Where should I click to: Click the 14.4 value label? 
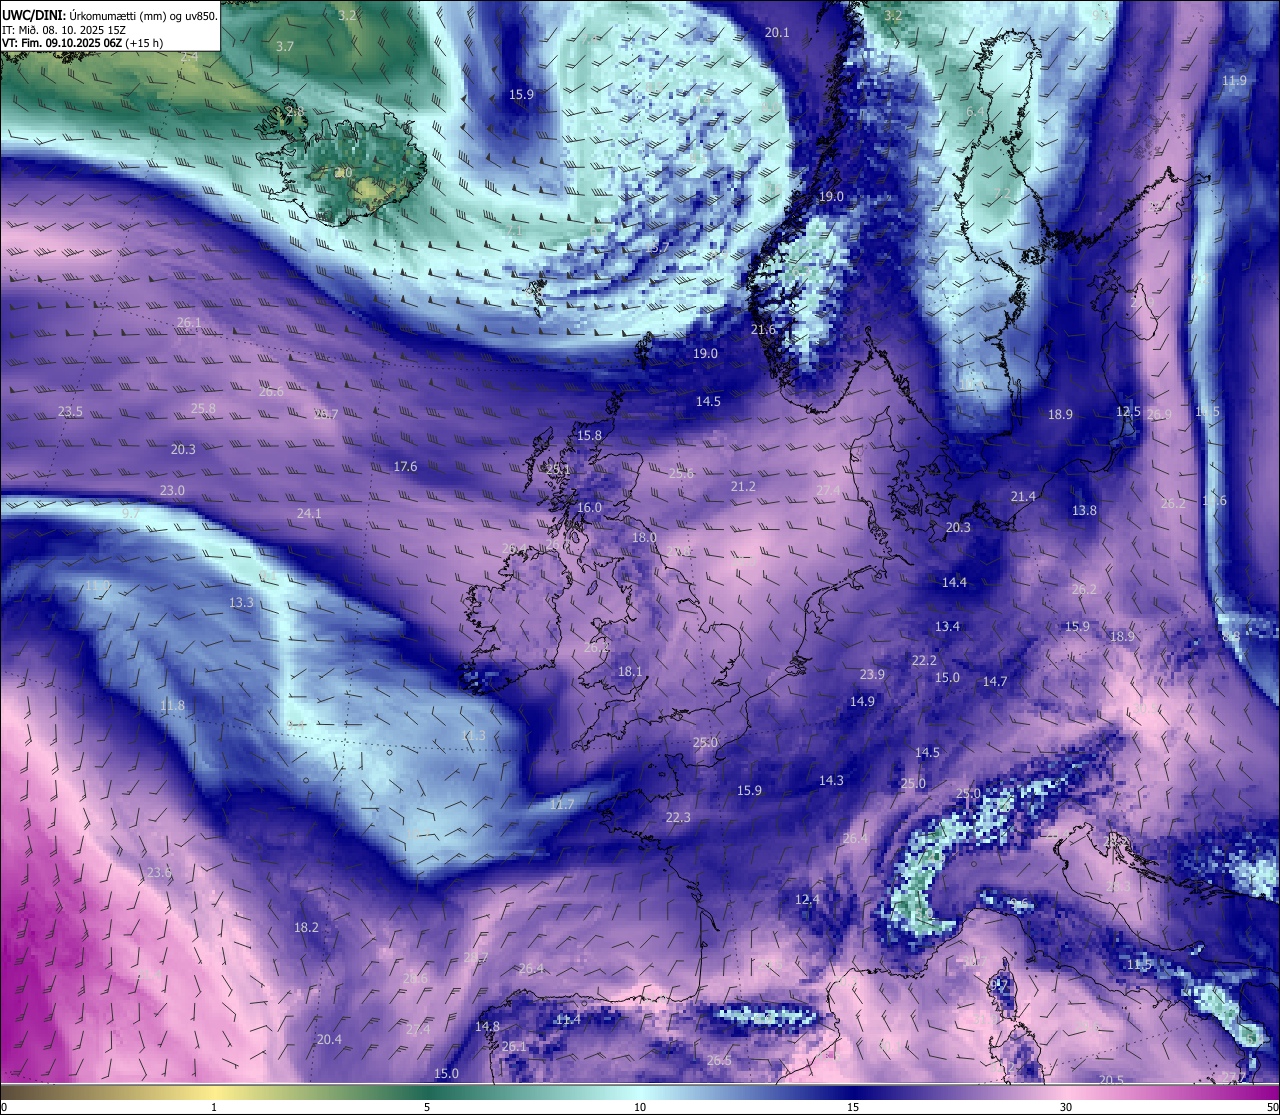point(954,582)
